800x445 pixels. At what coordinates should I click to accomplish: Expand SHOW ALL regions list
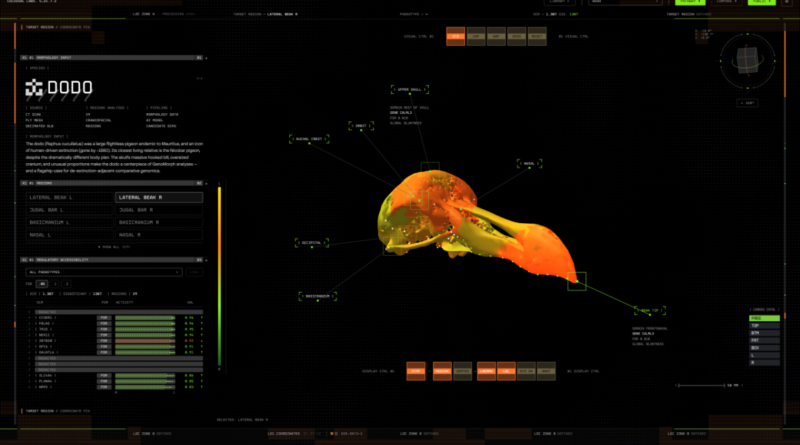(x=114, y=247)
